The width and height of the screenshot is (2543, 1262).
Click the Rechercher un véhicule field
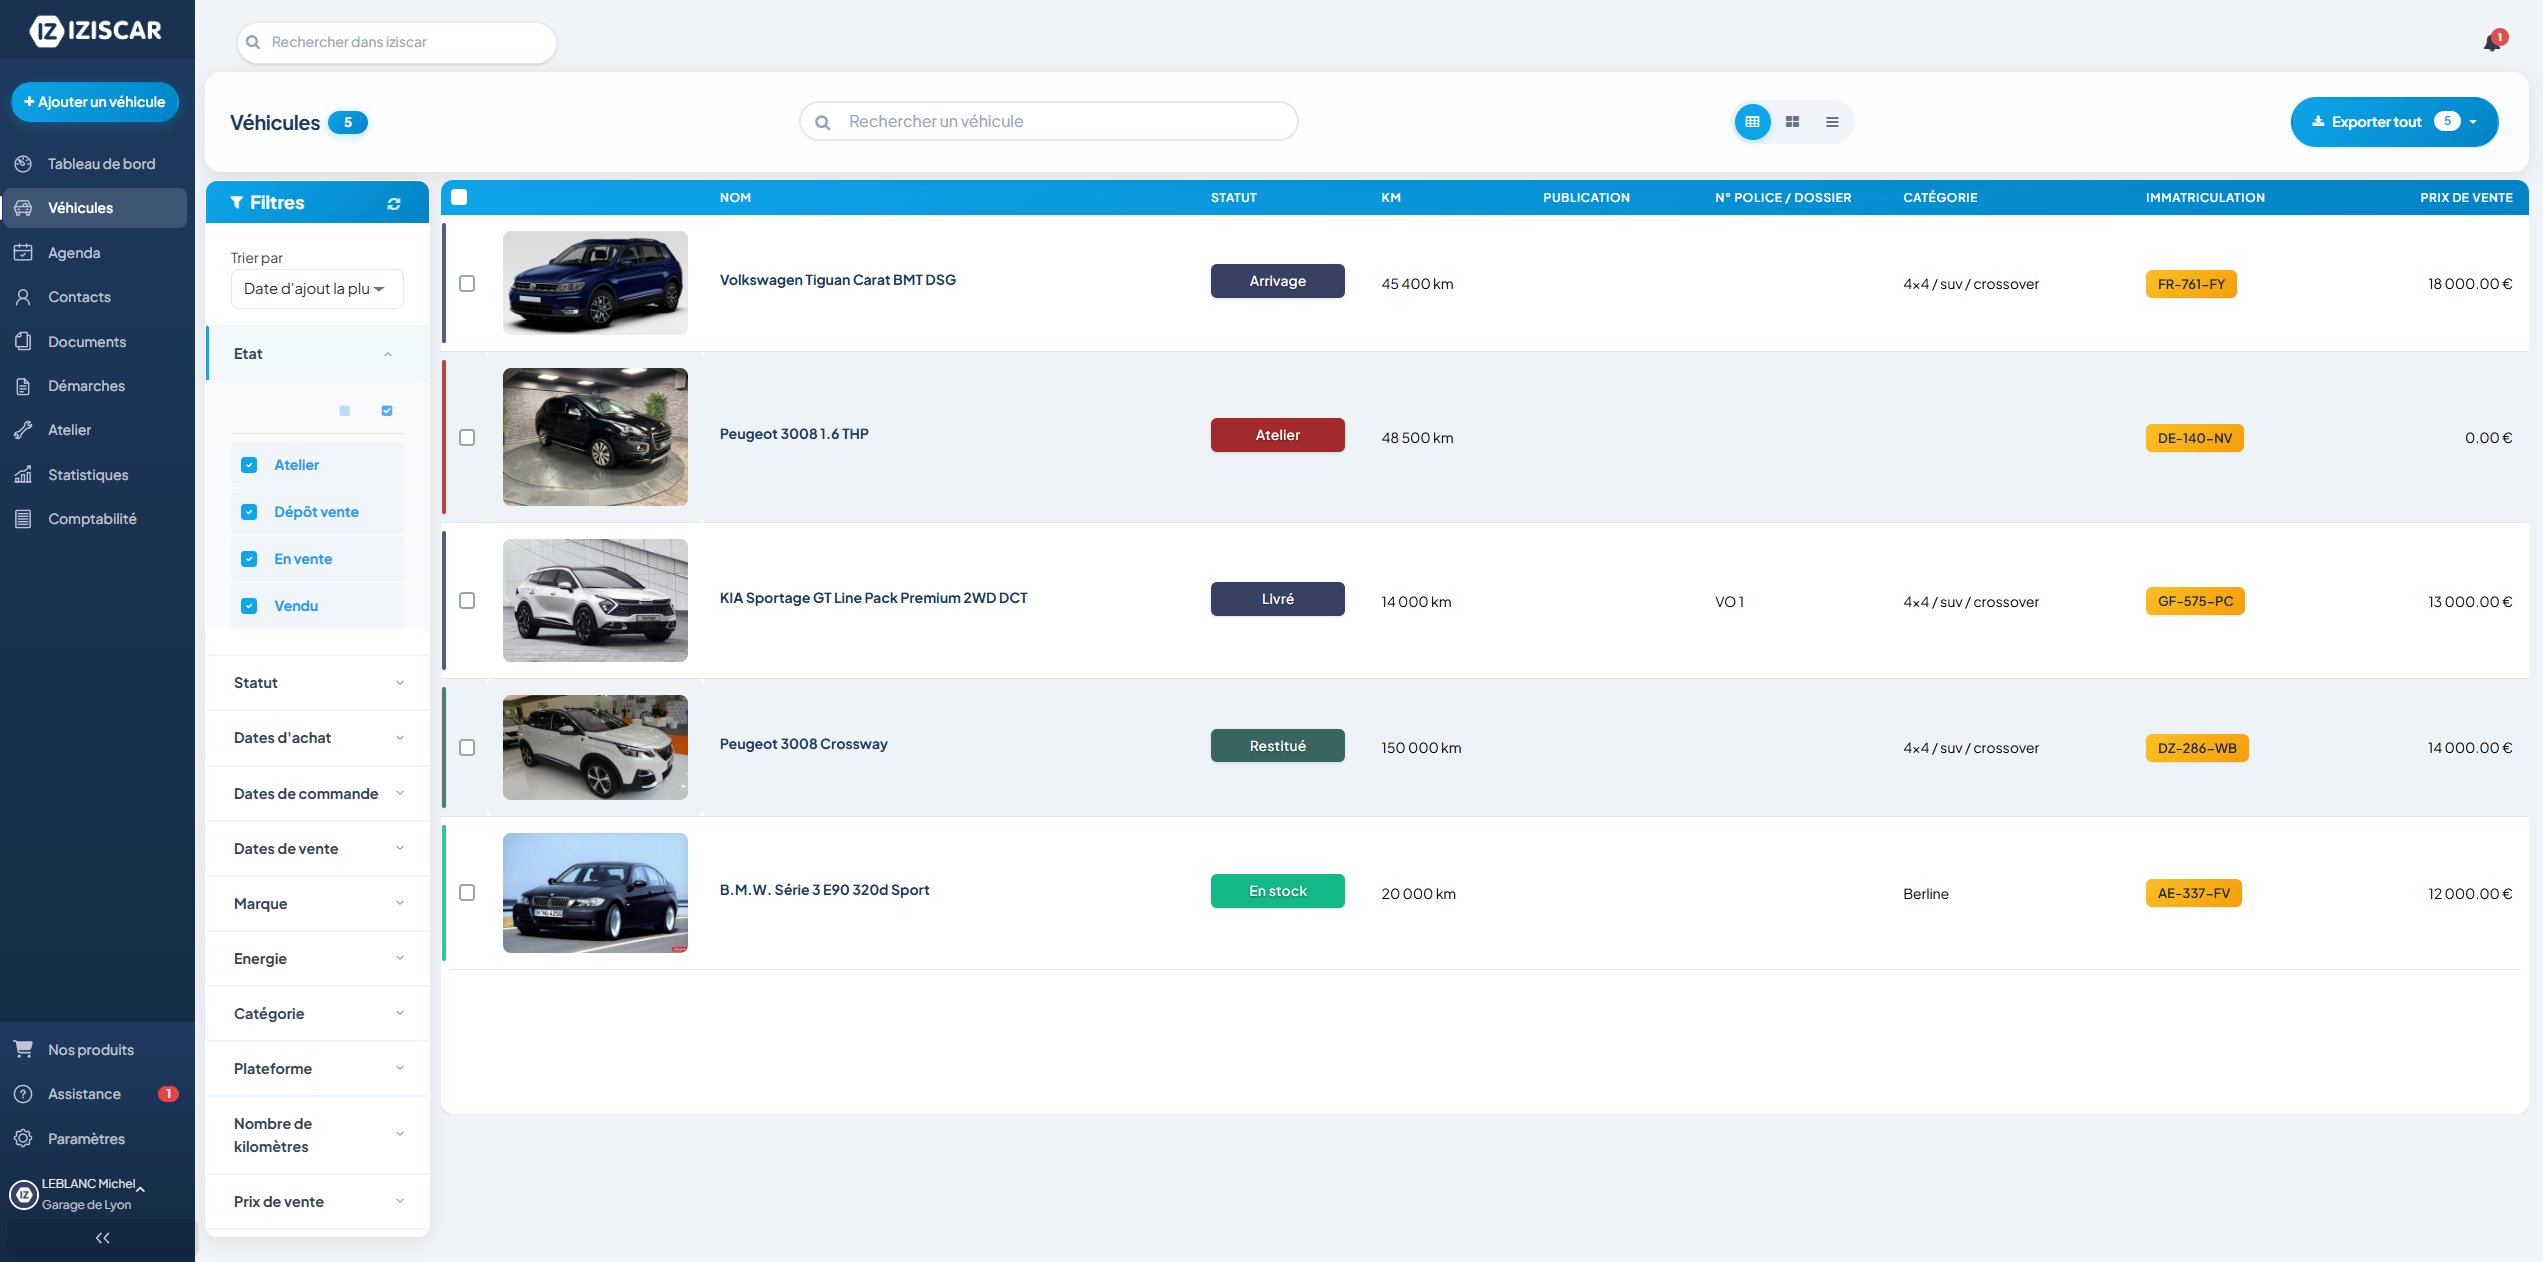coord(1048,122)
